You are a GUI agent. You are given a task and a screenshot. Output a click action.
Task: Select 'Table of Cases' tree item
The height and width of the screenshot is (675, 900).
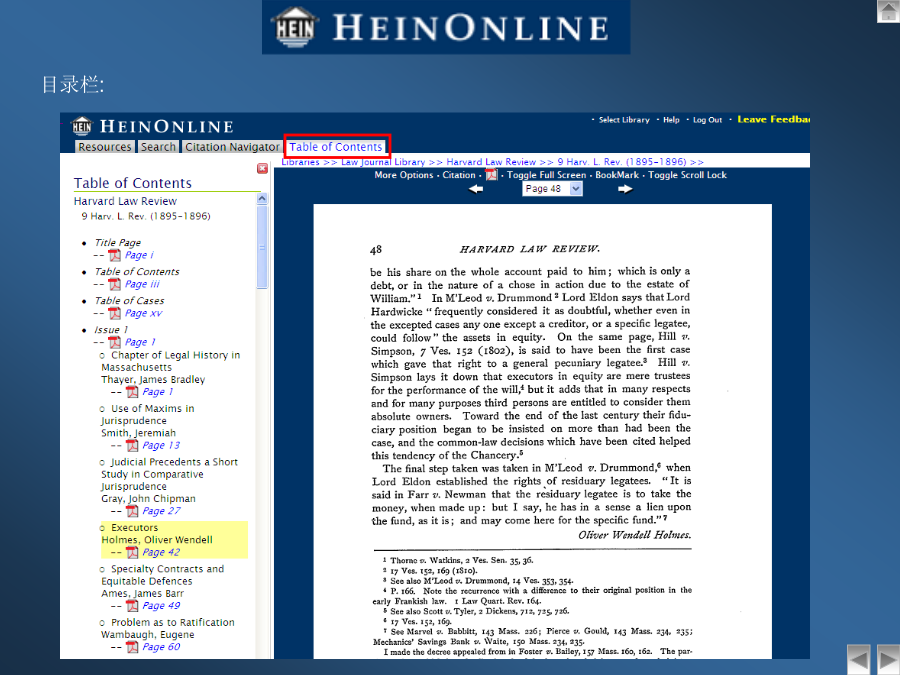[x=129, y=301]
